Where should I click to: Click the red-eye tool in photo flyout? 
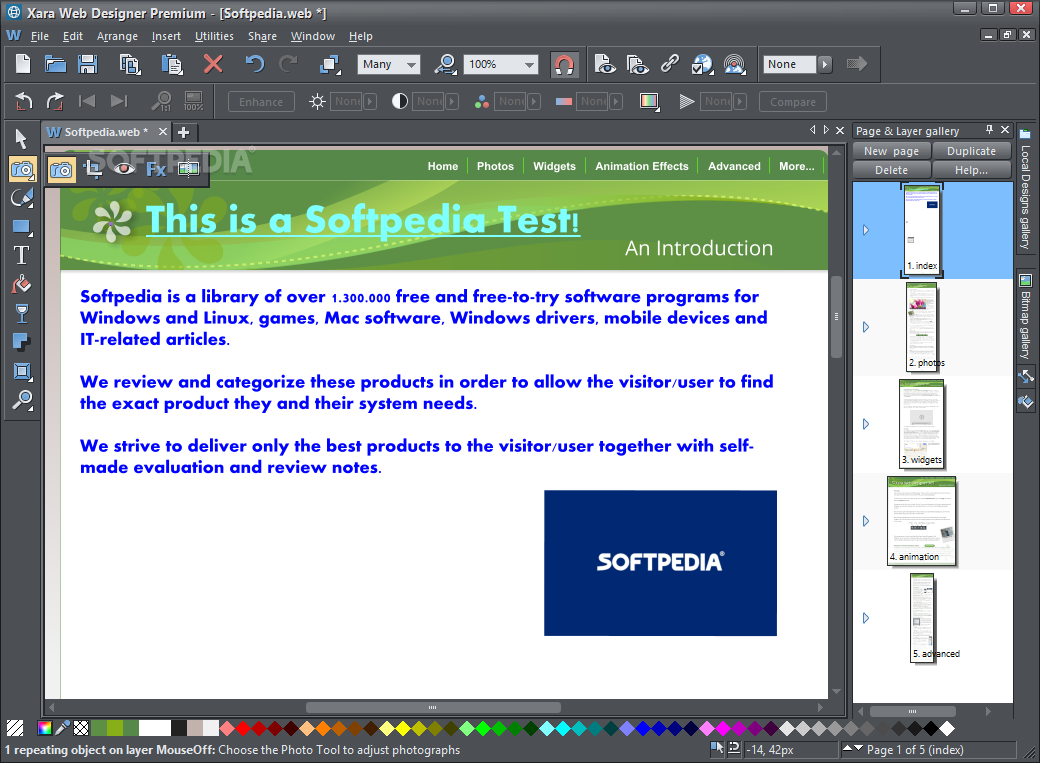click(124, 169)
